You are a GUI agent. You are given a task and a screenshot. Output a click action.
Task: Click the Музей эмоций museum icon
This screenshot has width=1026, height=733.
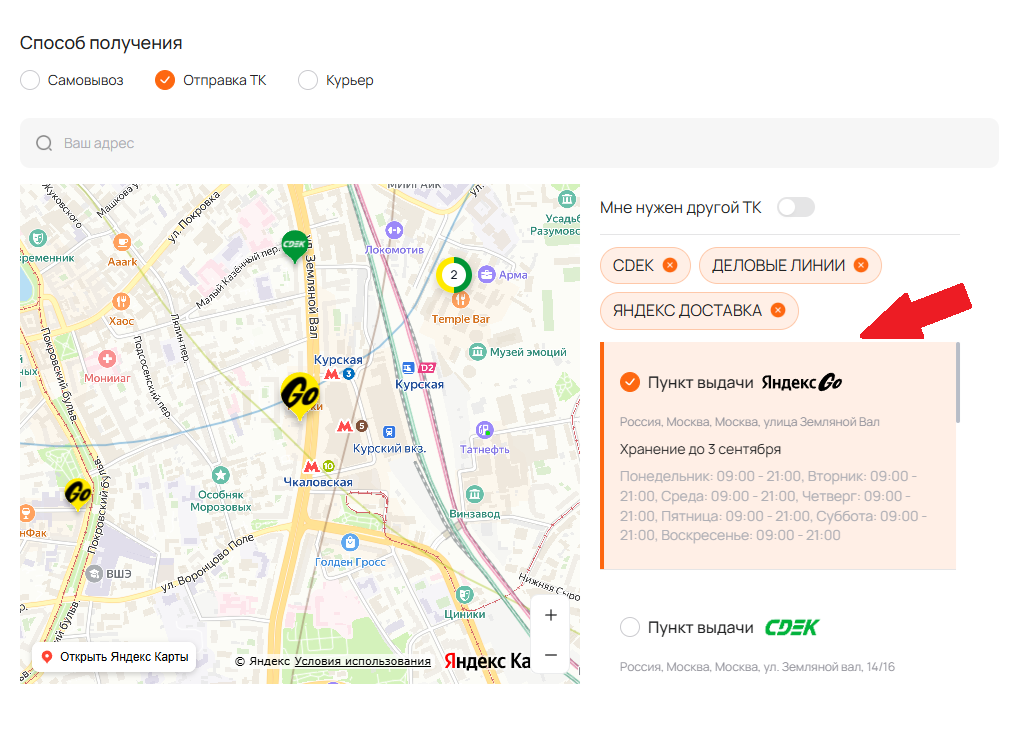pyautogui.click(x=478, y=352)
